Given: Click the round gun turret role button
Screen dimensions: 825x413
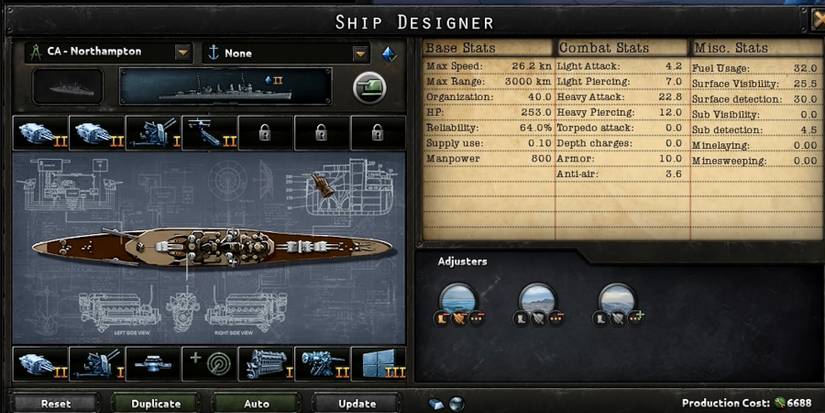Looking at the screenshot, I should (370, 87).
